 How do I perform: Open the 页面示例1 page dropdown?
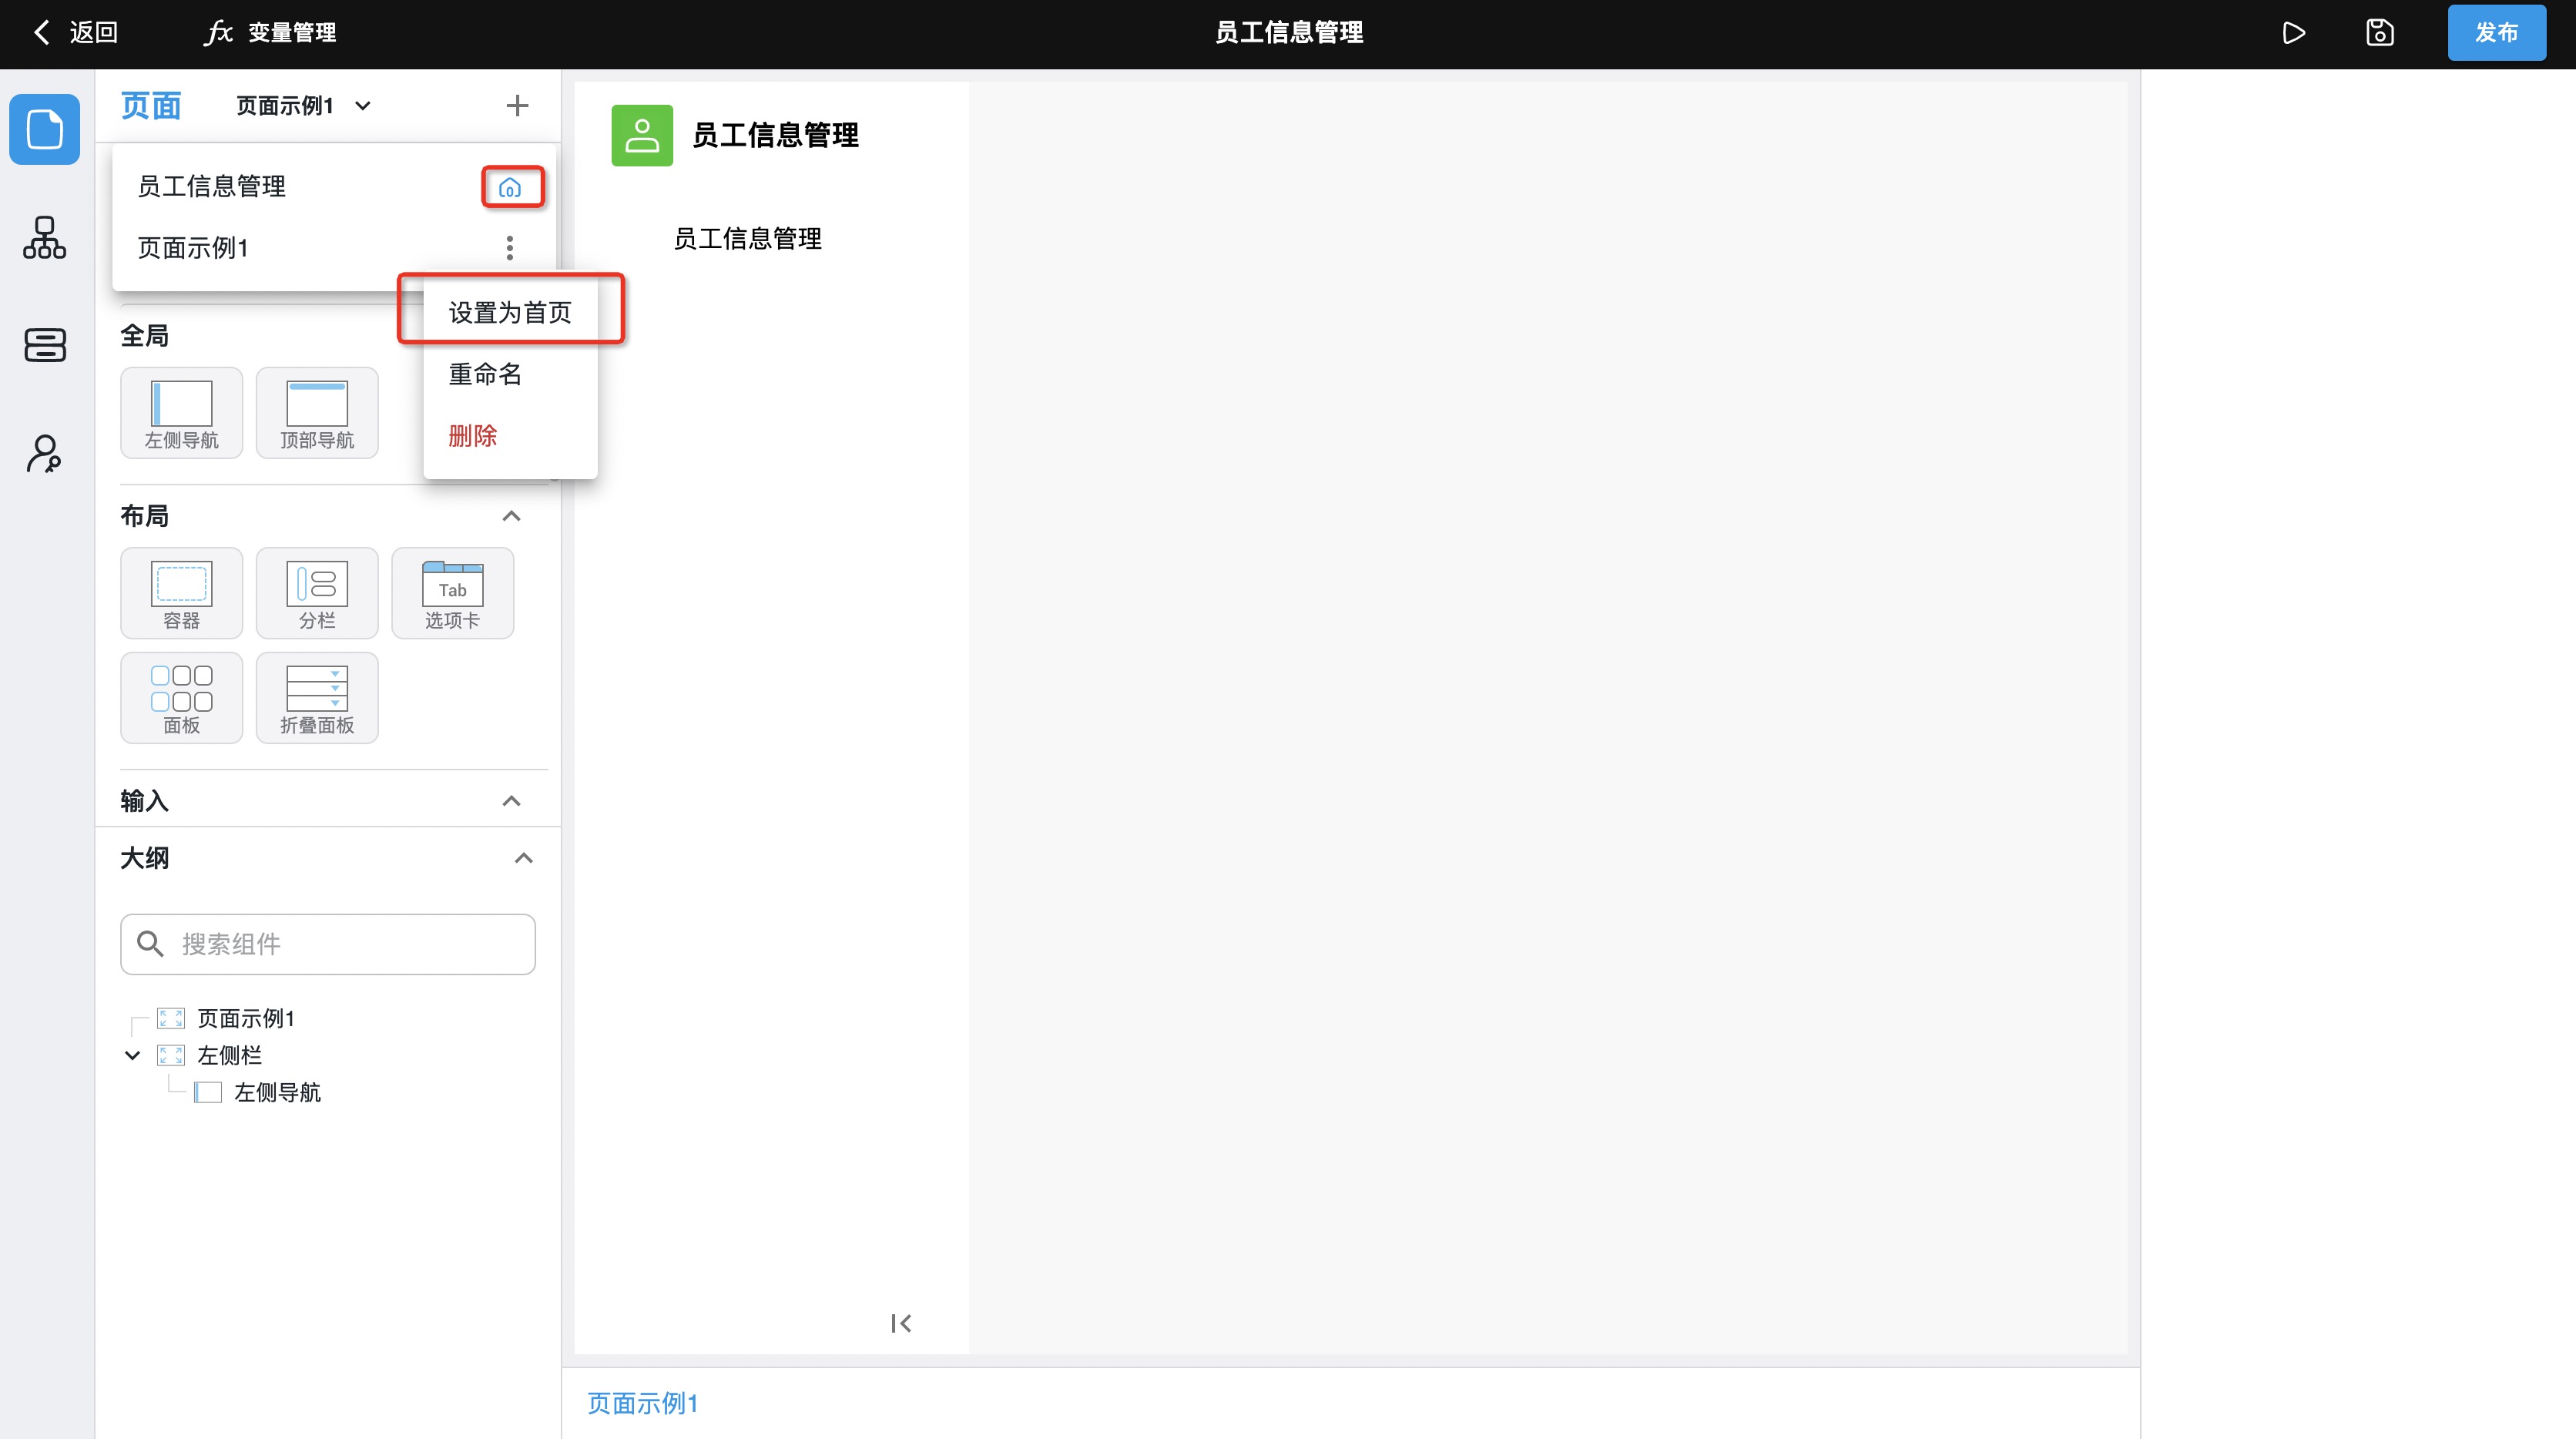[304, 106]
